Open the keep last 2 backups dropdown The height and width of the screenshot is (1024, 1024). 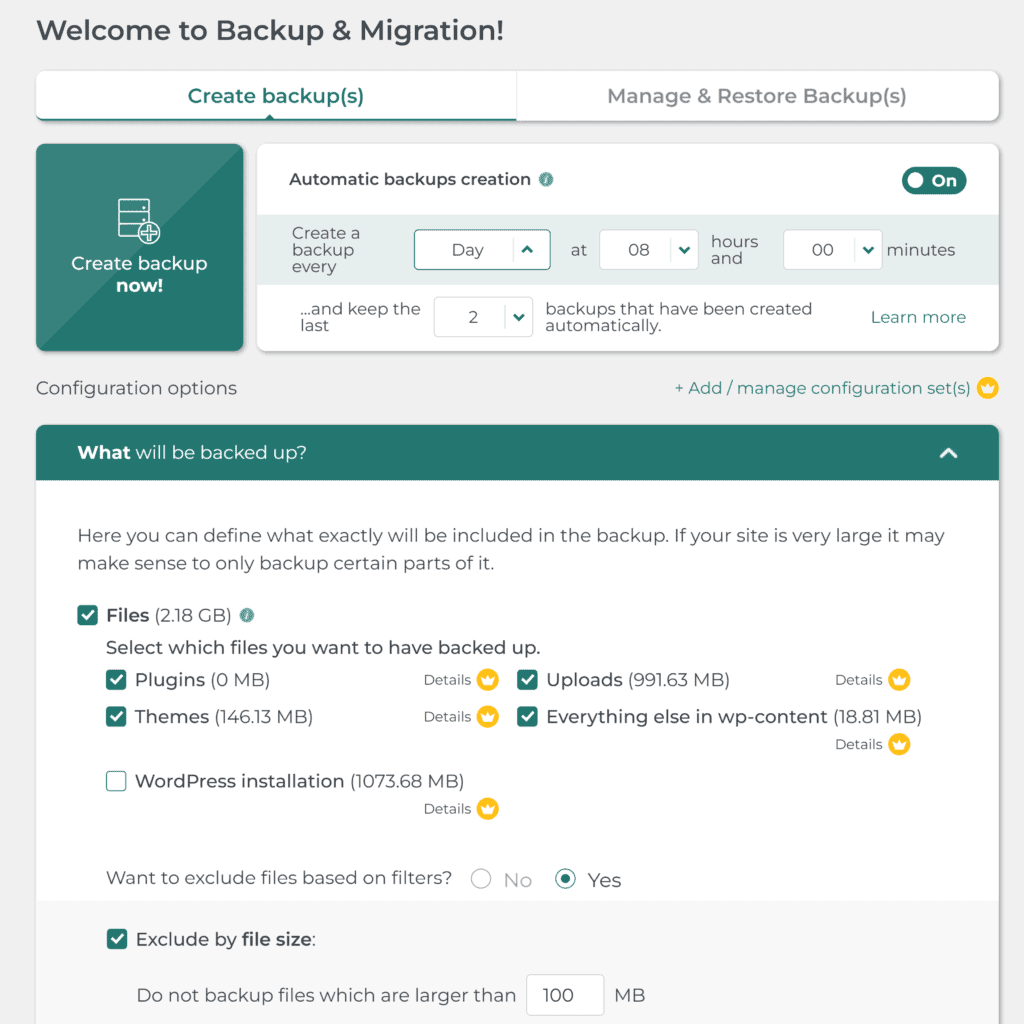pos(483,317)
